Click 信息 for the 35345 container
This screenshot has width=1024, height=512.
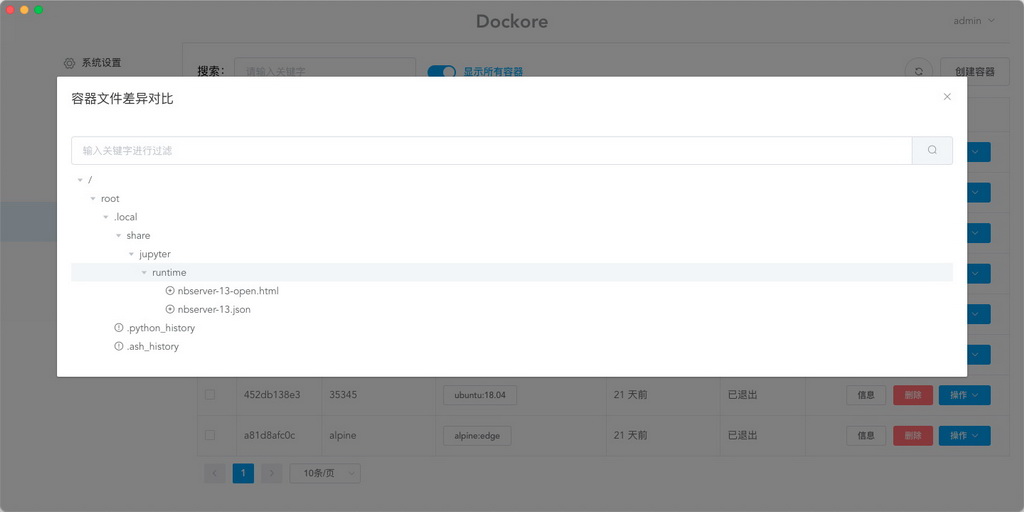coord(866,395)
